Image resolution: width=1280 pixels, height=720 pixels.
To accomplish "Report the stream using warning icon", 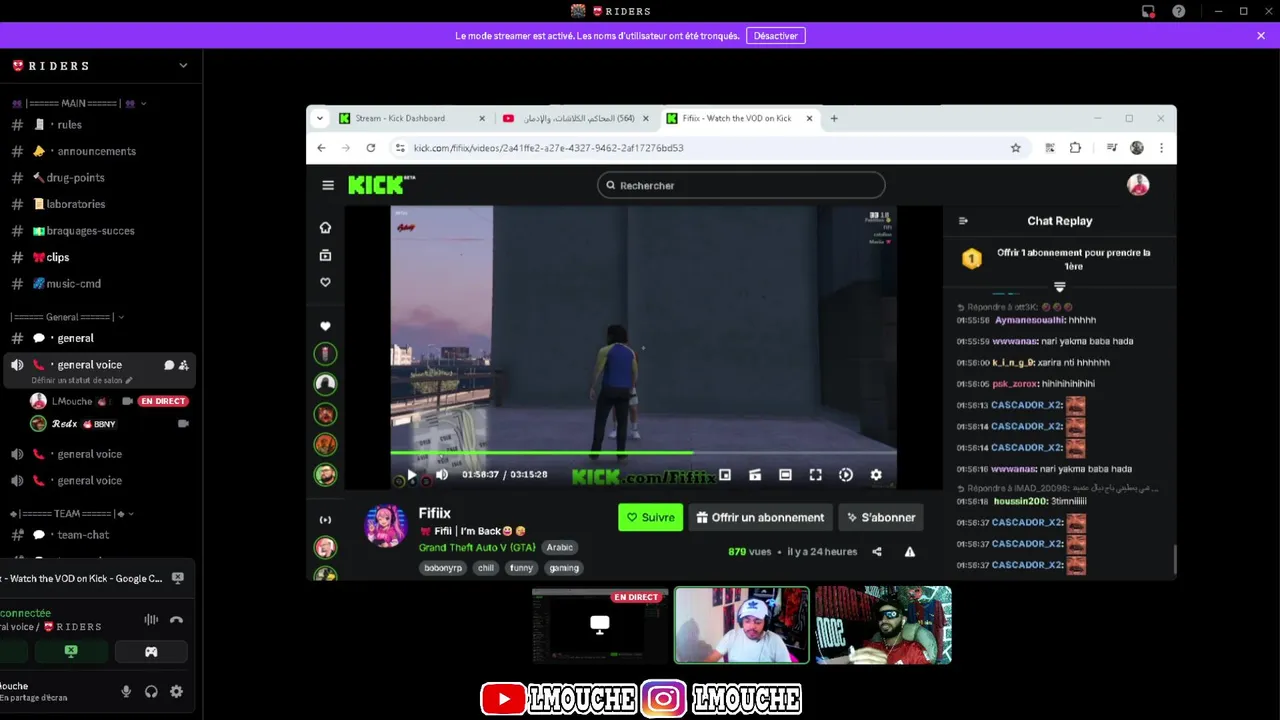I will [x=910, y=551].
